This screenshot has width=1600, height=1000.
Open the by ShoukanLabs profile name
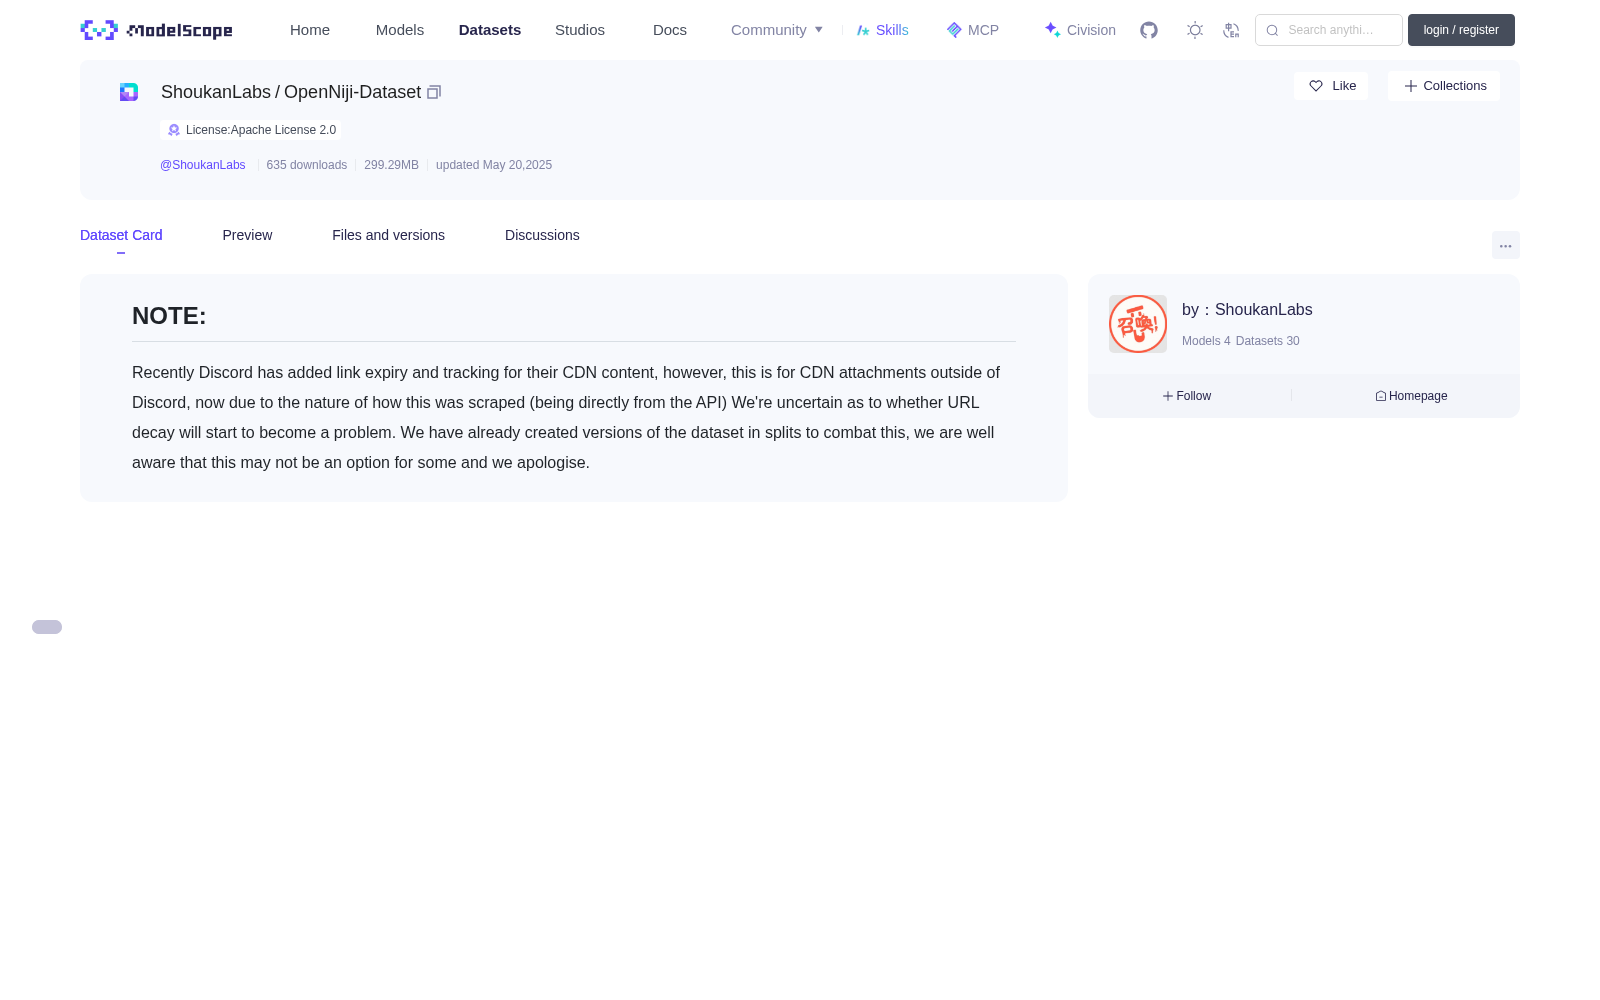coord(1247,310)
